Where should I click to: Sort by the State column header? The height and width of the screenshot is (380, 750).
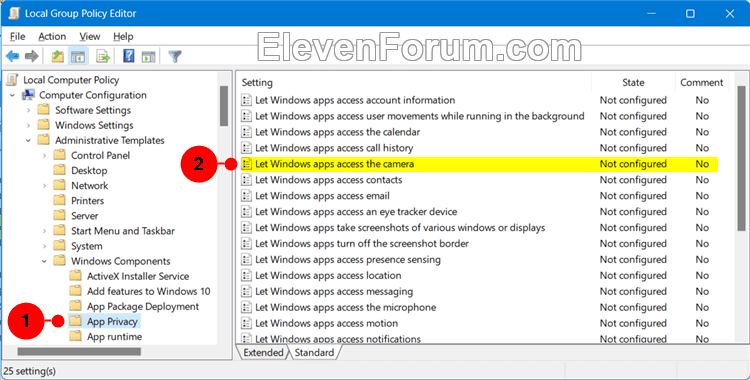(633, 82)
